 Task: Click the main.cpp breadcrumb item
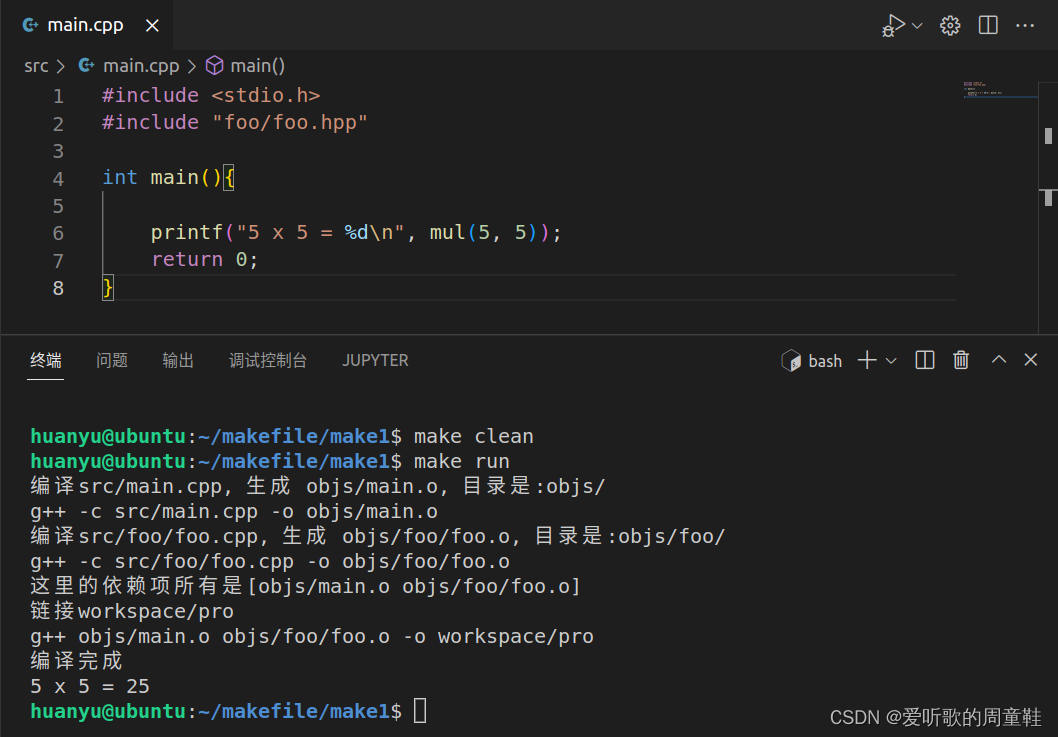pyautogui.click(x=141, y=66)
